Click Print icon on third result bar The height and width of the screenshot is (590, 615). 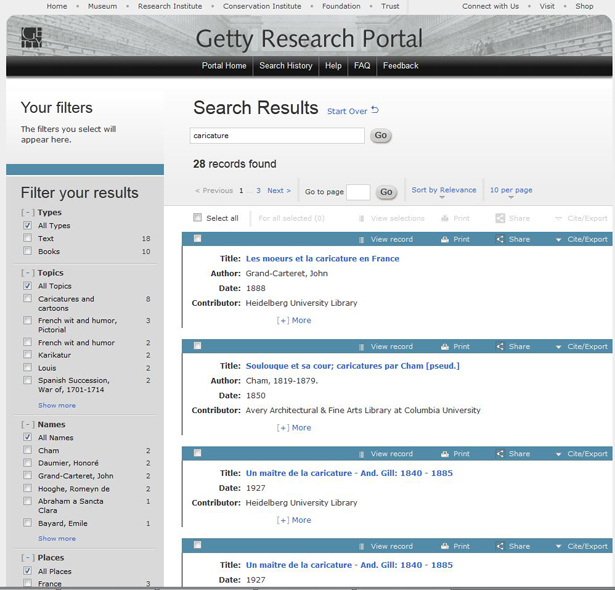tap(445, 454)
